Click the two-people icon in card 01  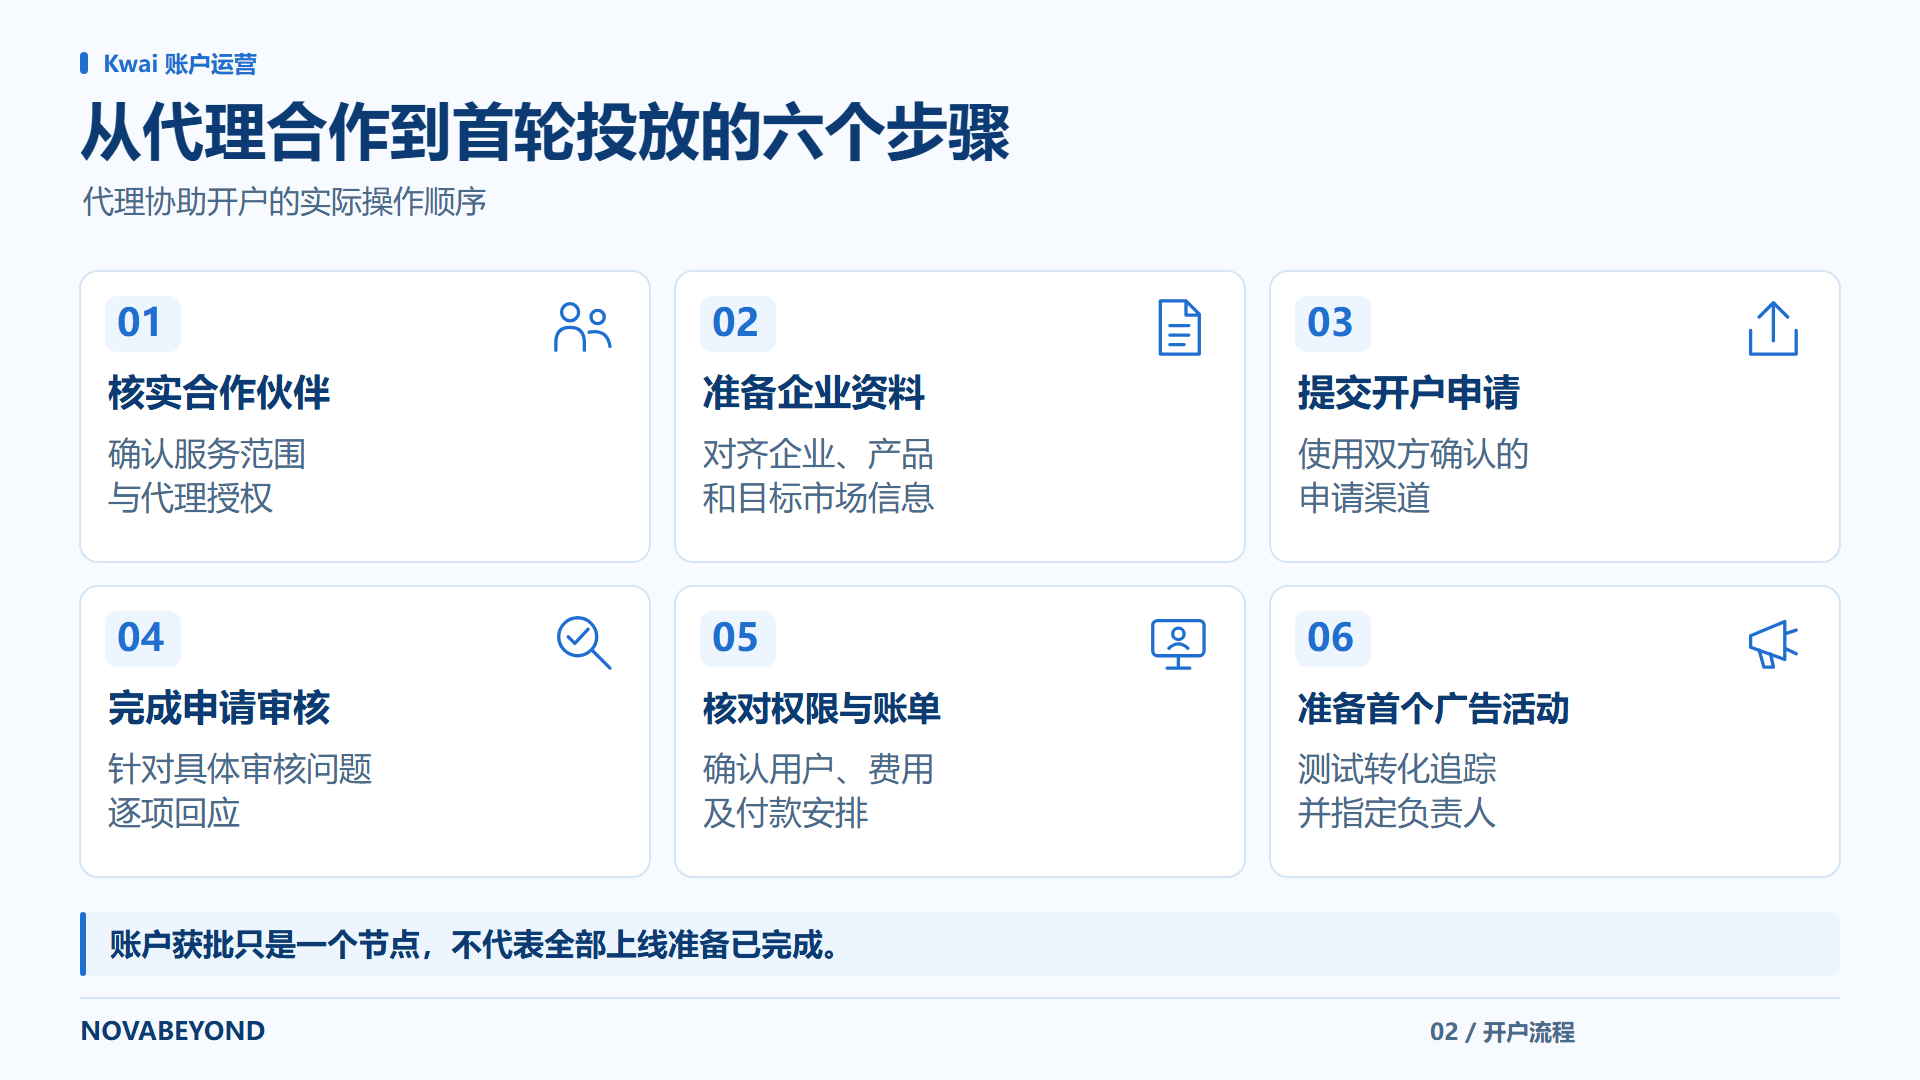pyautogui.click(x=583, y=327)
